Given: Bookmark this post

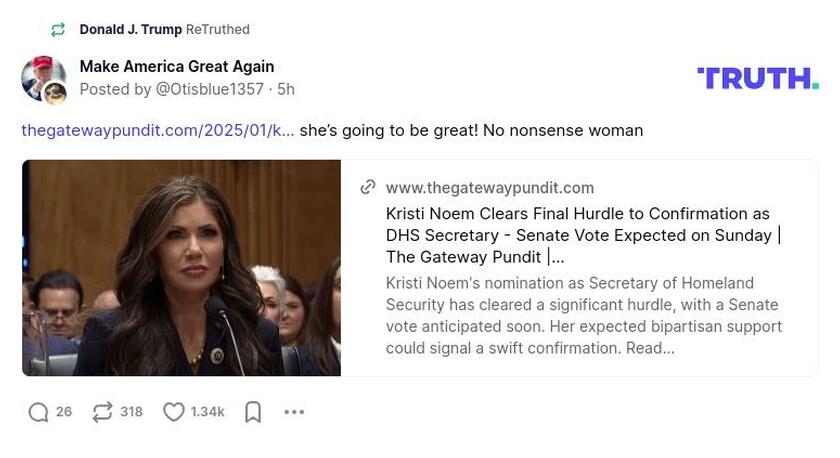Looking at the screenshot, I should tap(253, 412).
